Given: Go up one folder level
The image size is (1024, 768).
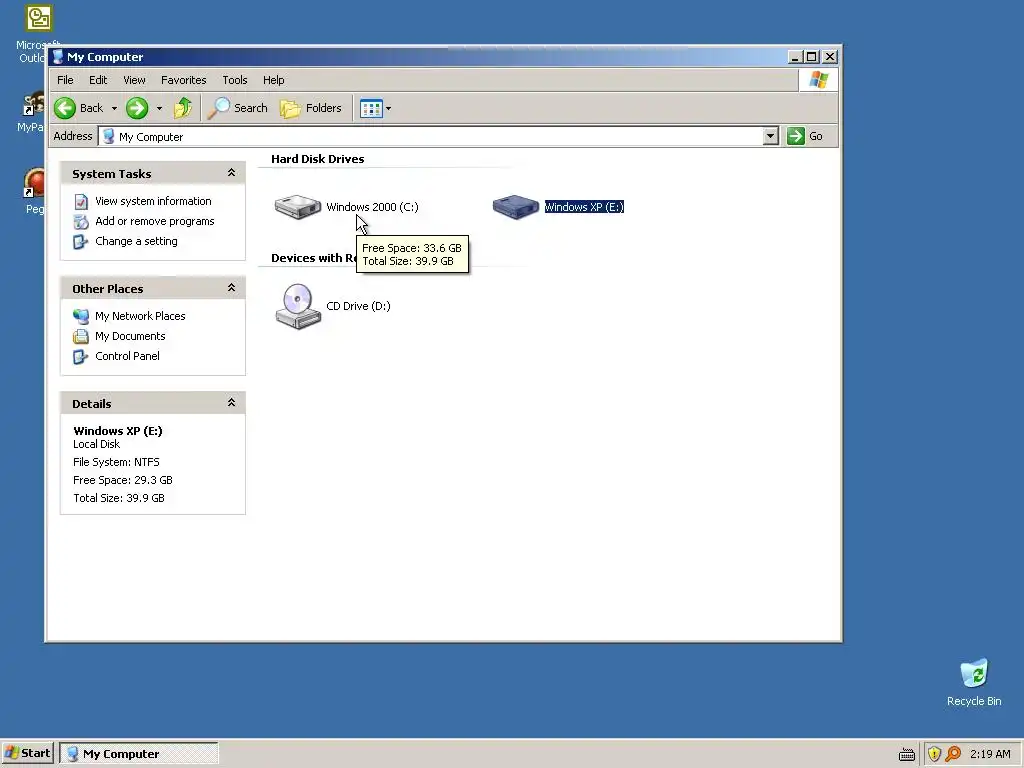Looking at the screenshot, I should tap(183, 108).
